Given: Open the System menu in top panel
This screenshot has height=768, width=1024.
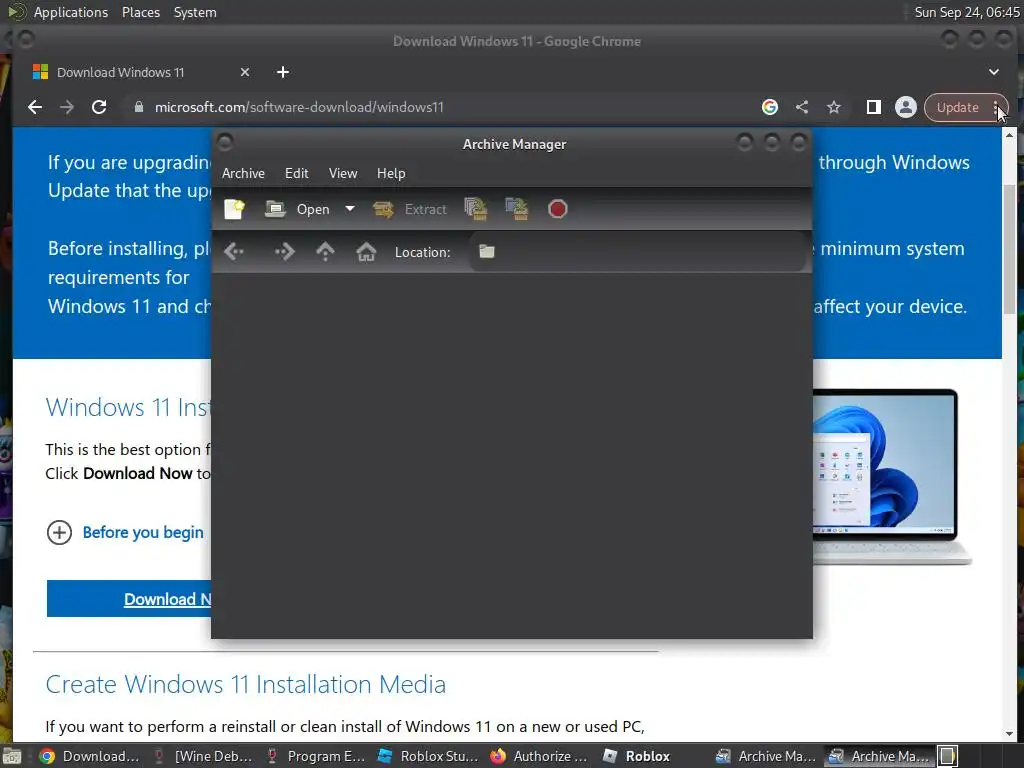Looking at the screenshot, I should tap(195, 12).
